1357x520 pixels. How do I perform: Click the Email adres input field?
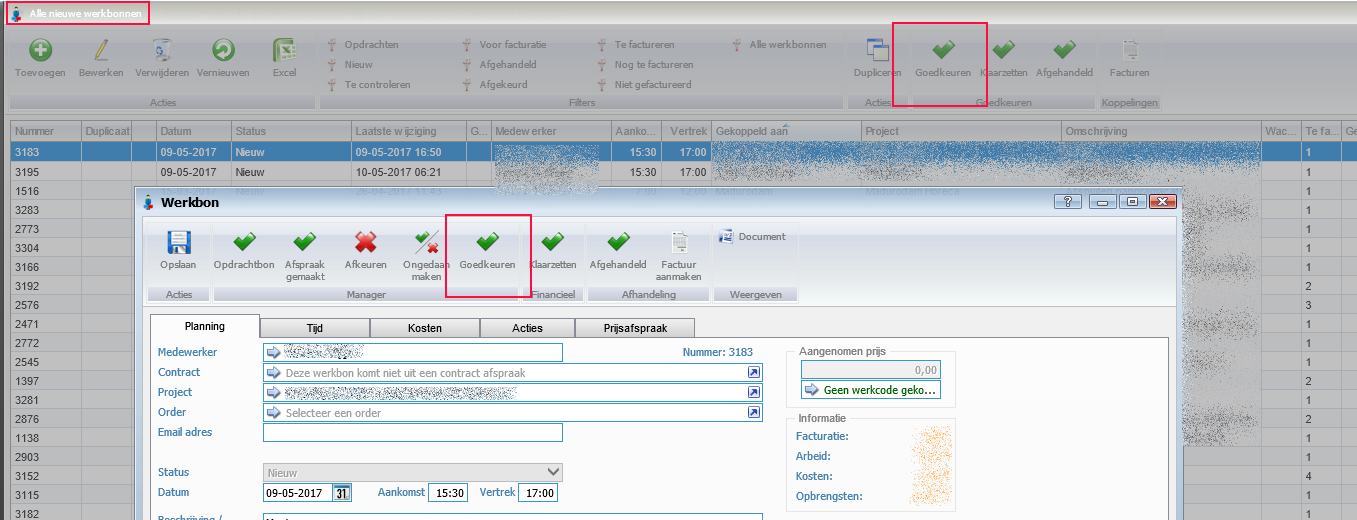[412, 433]
